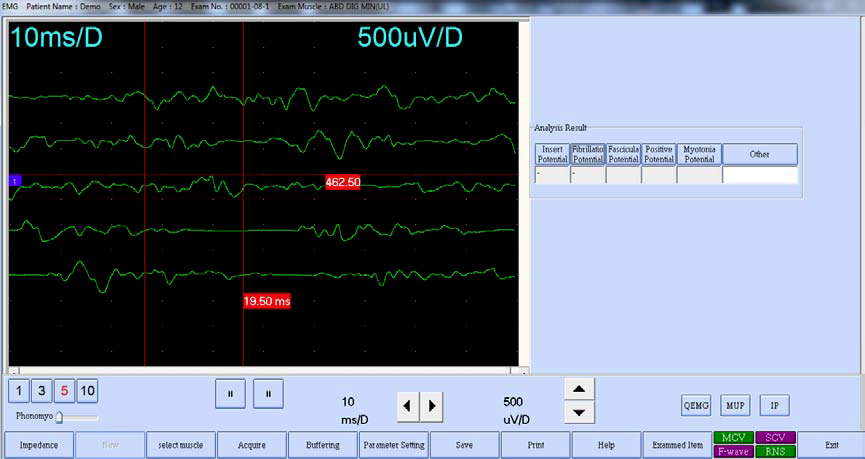Image resolution: width=865 pixels, height=459 pixels.
Task: Increase sensitivity with the up arrow
Action: click(x=579, y=389)
